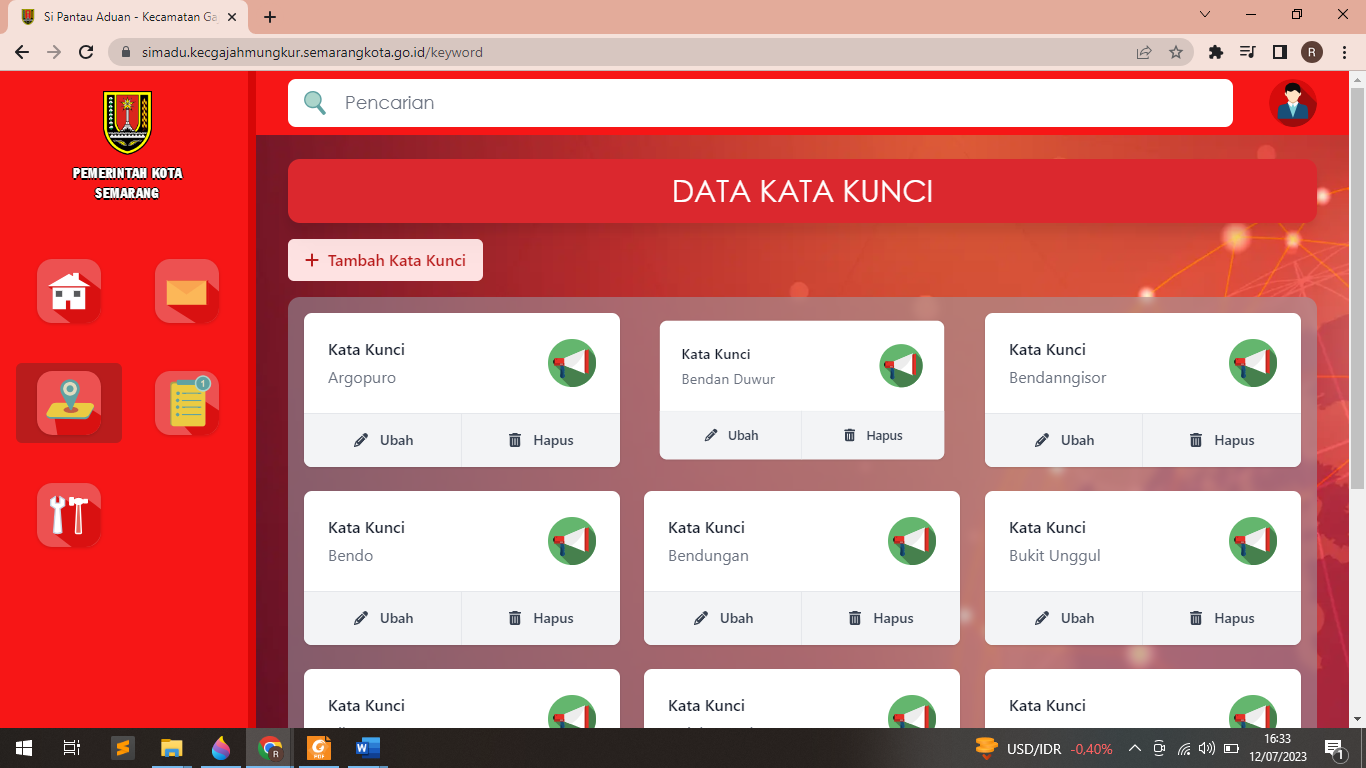The width and height of the screenshot is (1366, 768).
Task: Click the Pemerintah Kota Semarang logo
Action: pyautogui.click(x=128, y=122)
